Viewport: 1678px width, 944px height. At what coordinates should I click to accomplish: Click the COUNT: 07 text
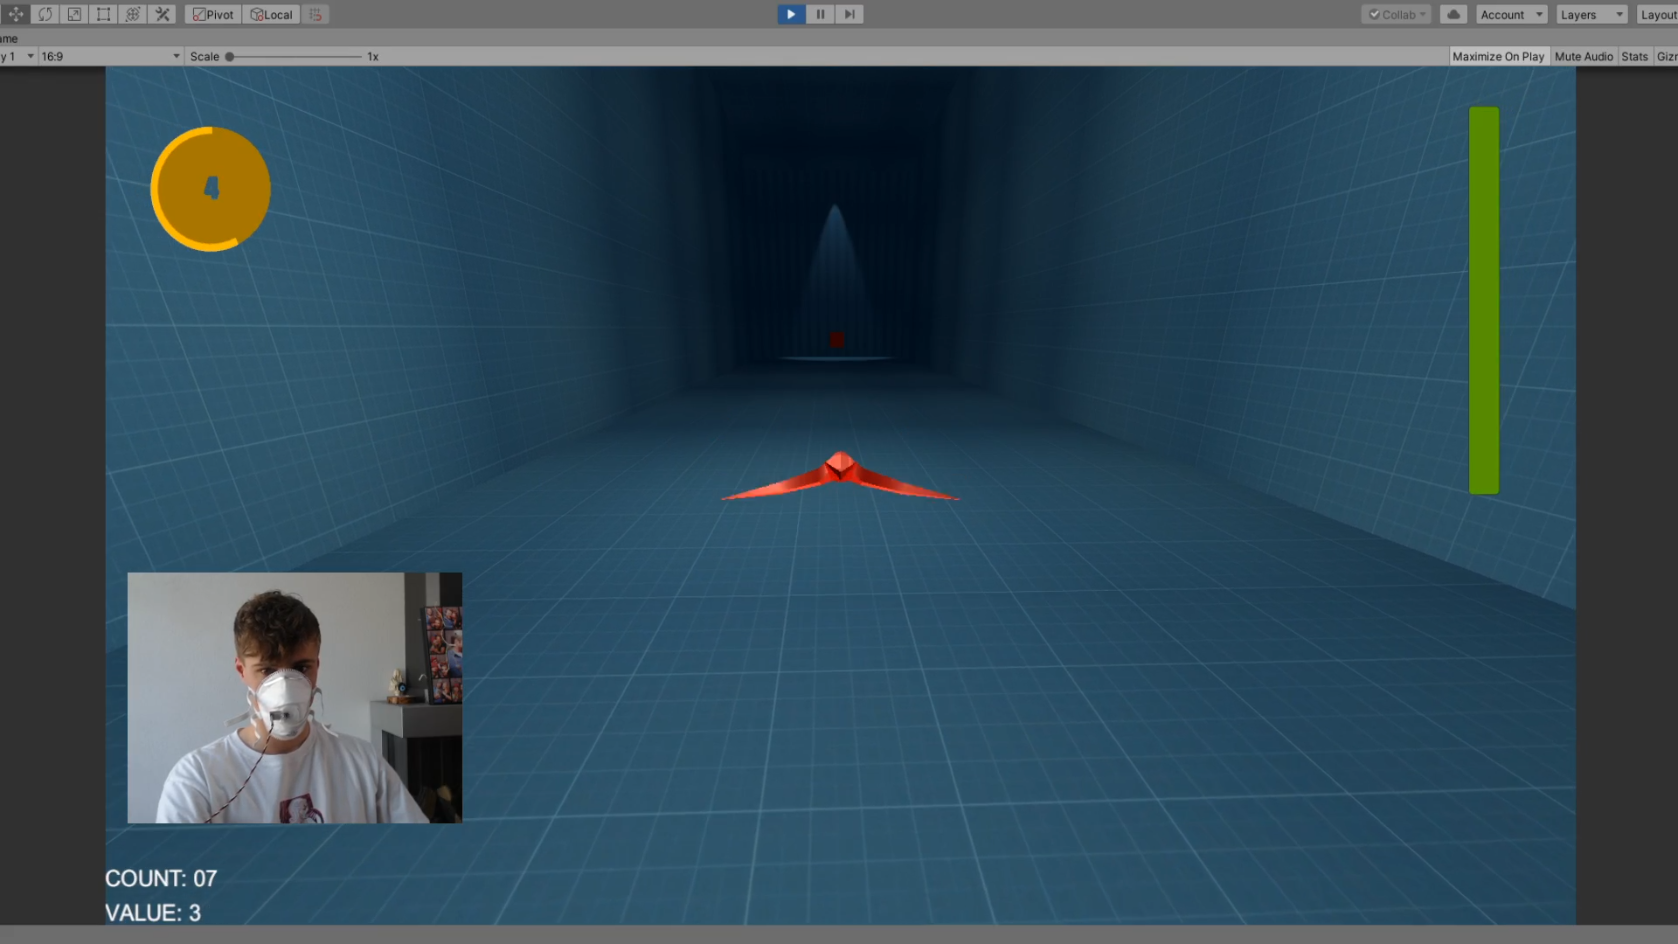161,878
